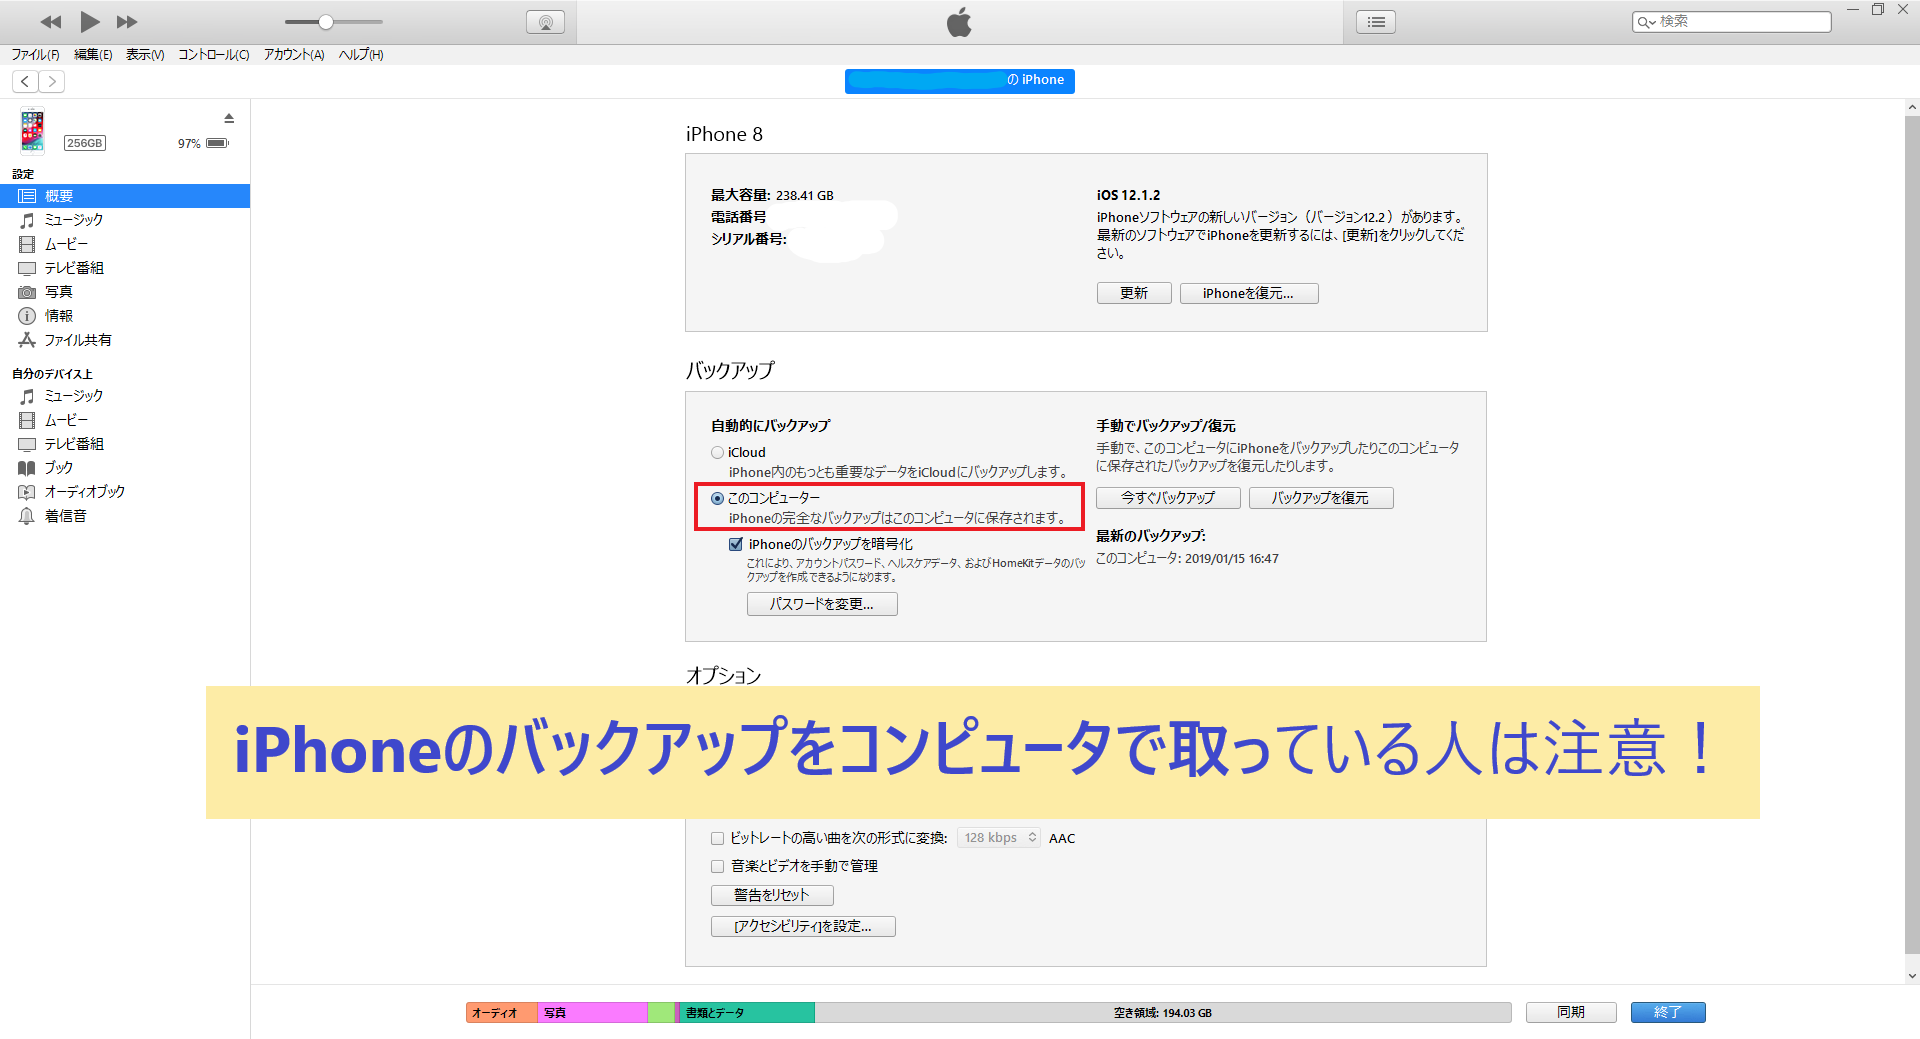Image resolution: width=1920 pixels, height=1039 pixels.
Task: Select テレビ番組 under 設定
Action: (125, 268)
